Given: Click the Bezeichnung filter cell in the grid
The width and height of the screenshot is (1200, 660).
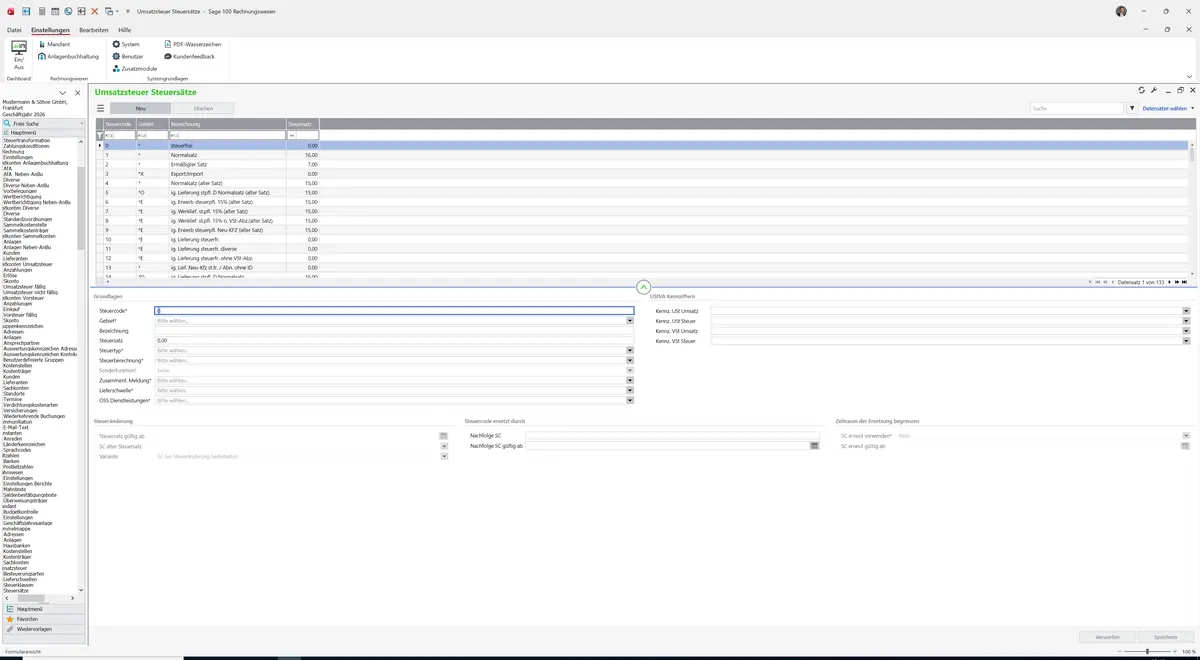Looking at the screenshot, I should pyautogui.click(x=227, y=135).
